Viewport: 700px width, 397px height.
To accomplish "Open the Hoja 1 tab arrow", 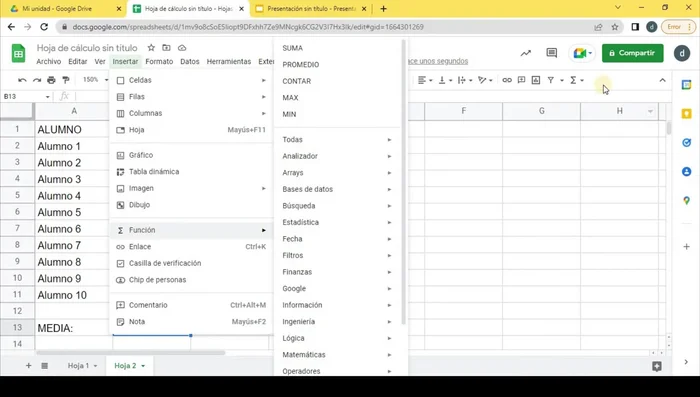I will [x=95, y=366].
